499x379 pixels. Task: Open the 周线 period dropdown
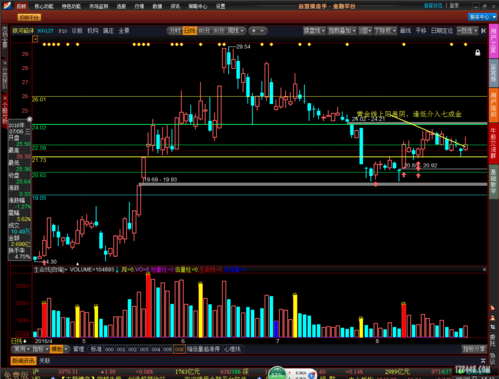click(236, 31)
